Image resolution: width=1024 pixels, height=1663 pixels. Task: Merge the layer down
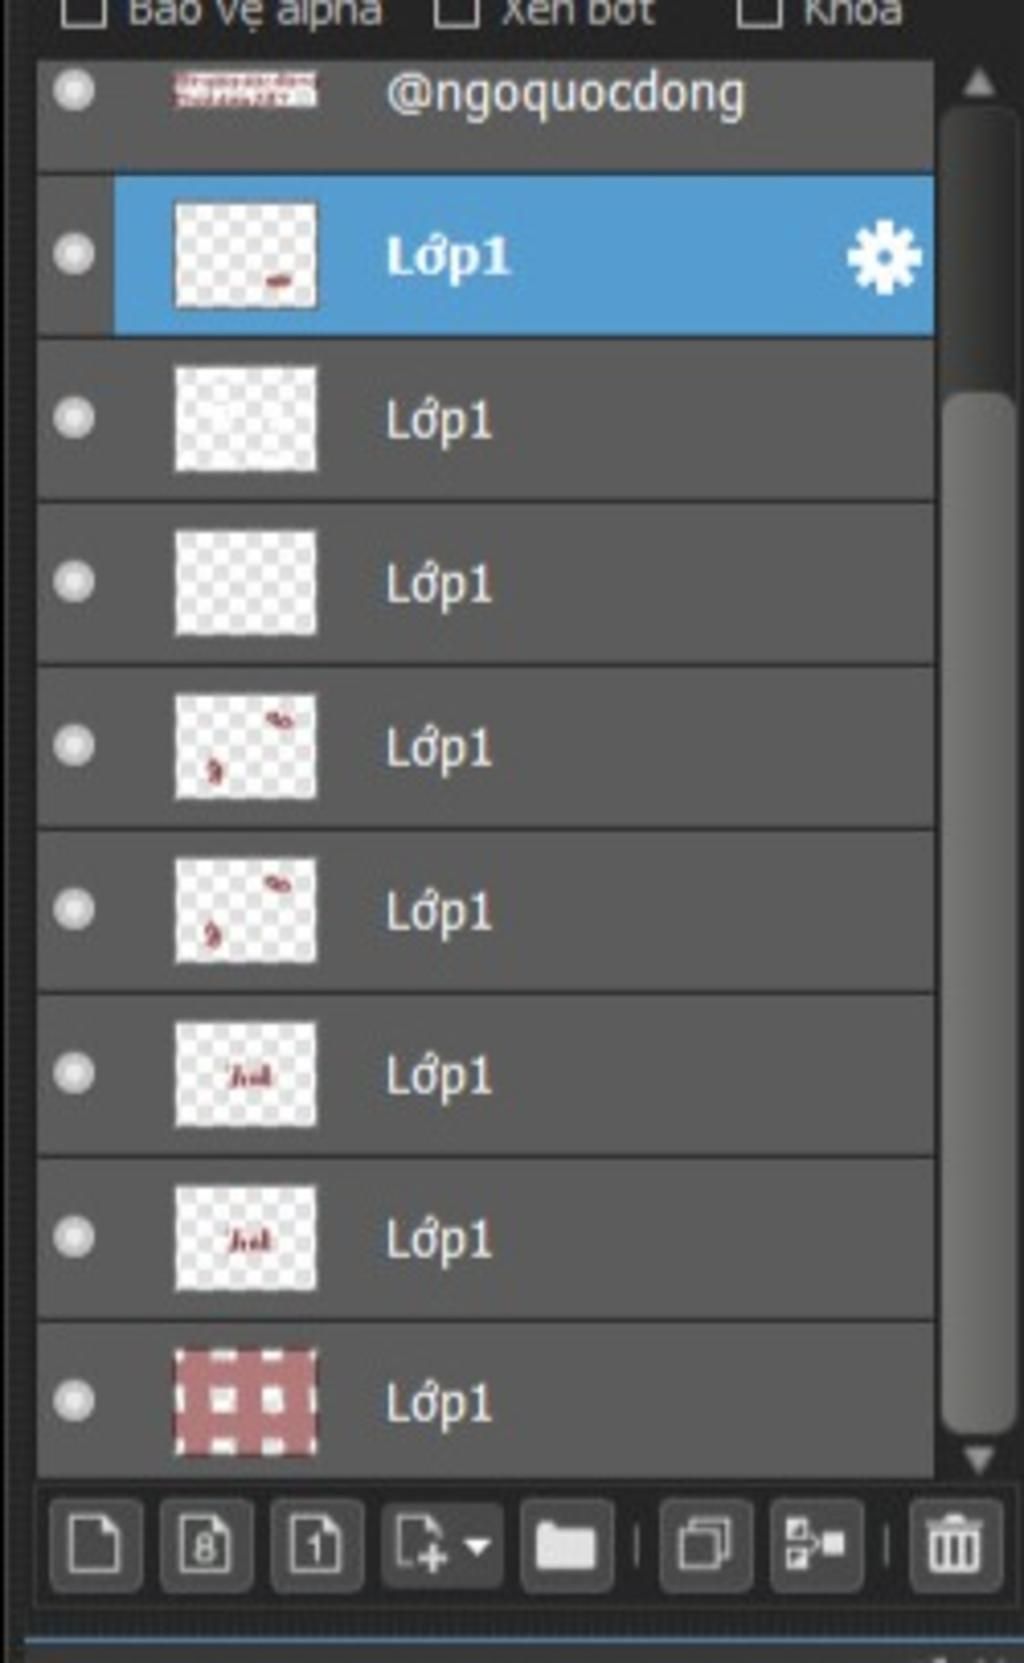pos(816,1545)
